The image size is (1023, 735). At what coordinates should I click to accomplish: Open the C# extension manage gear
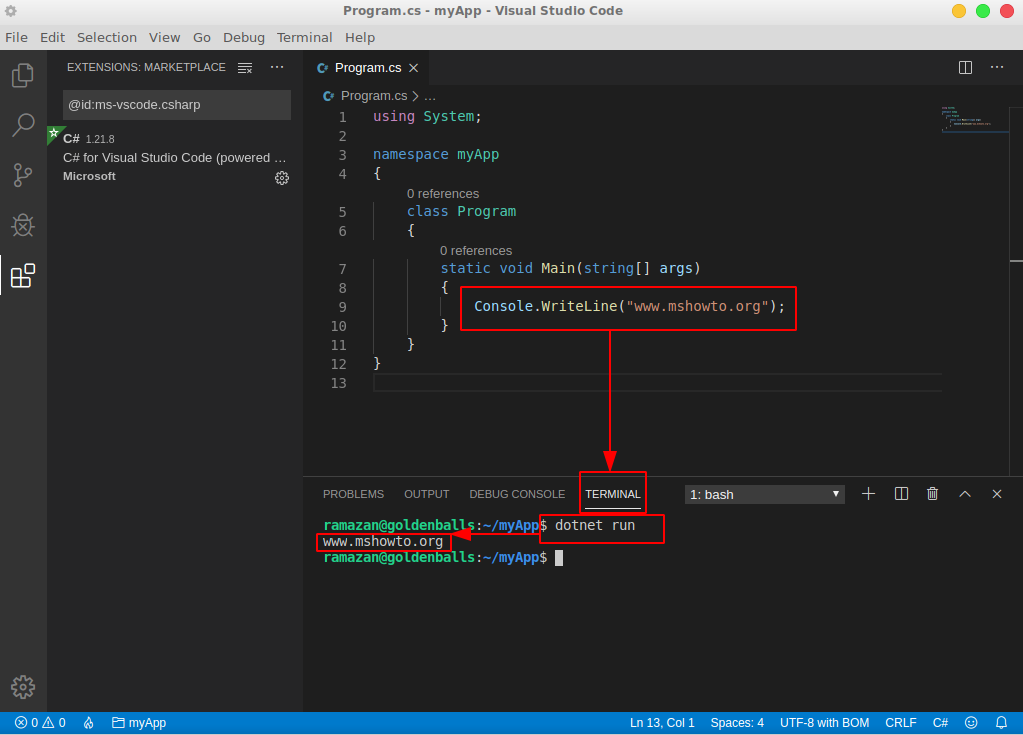tap(282, 178)
